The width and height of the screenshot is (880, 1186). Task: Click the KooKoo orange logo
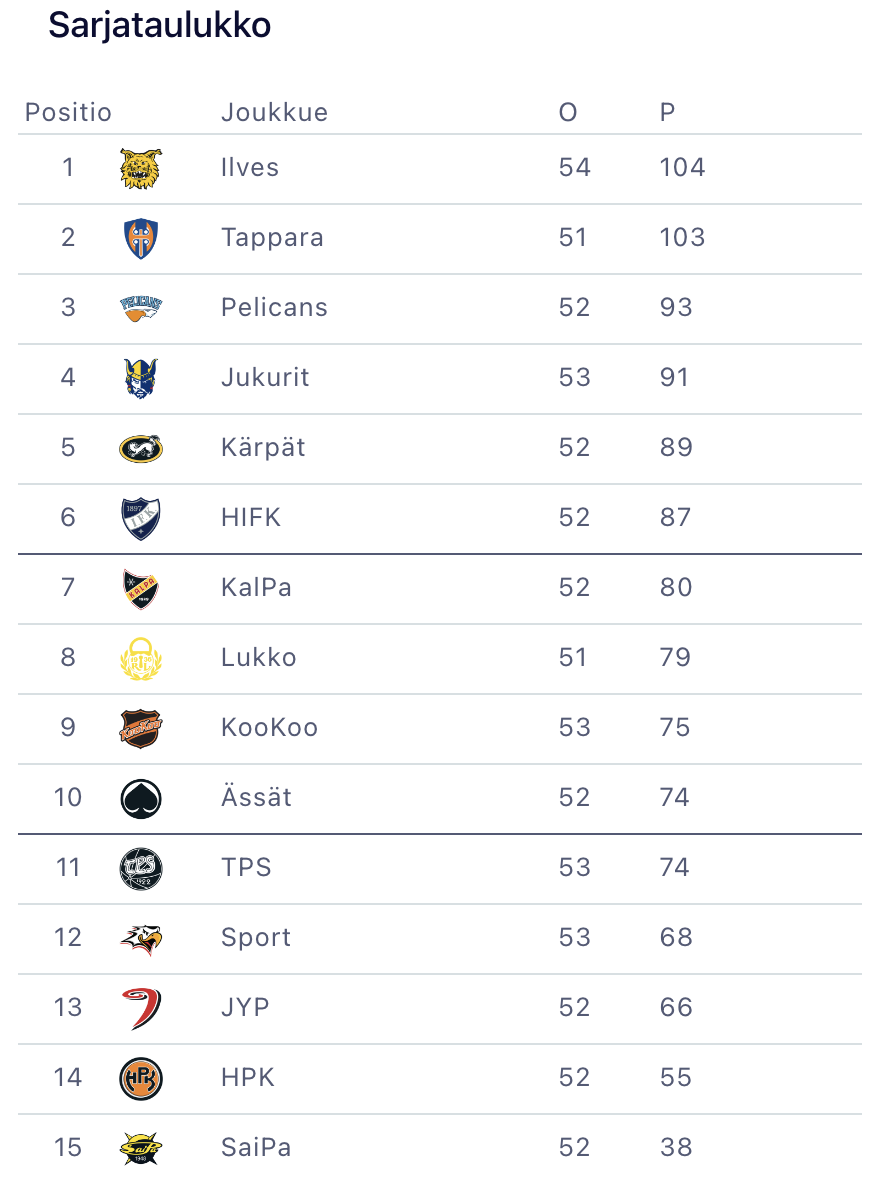140,728
